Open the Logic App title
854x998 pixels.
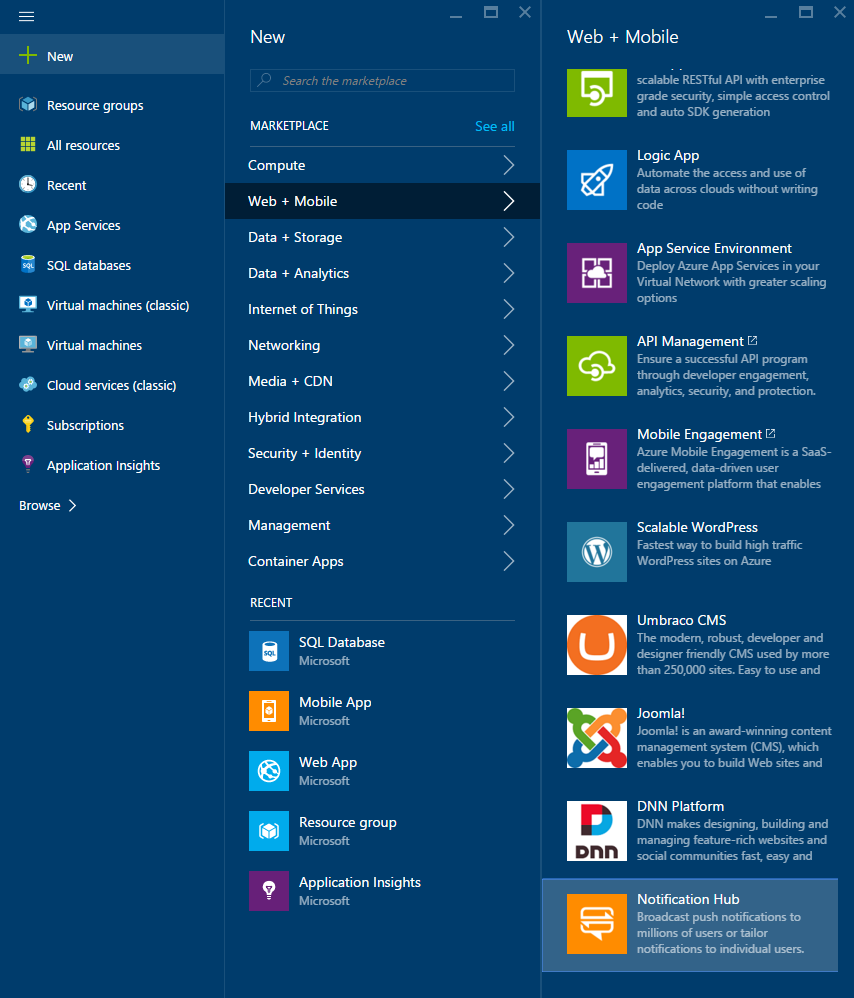coord(668,155)
